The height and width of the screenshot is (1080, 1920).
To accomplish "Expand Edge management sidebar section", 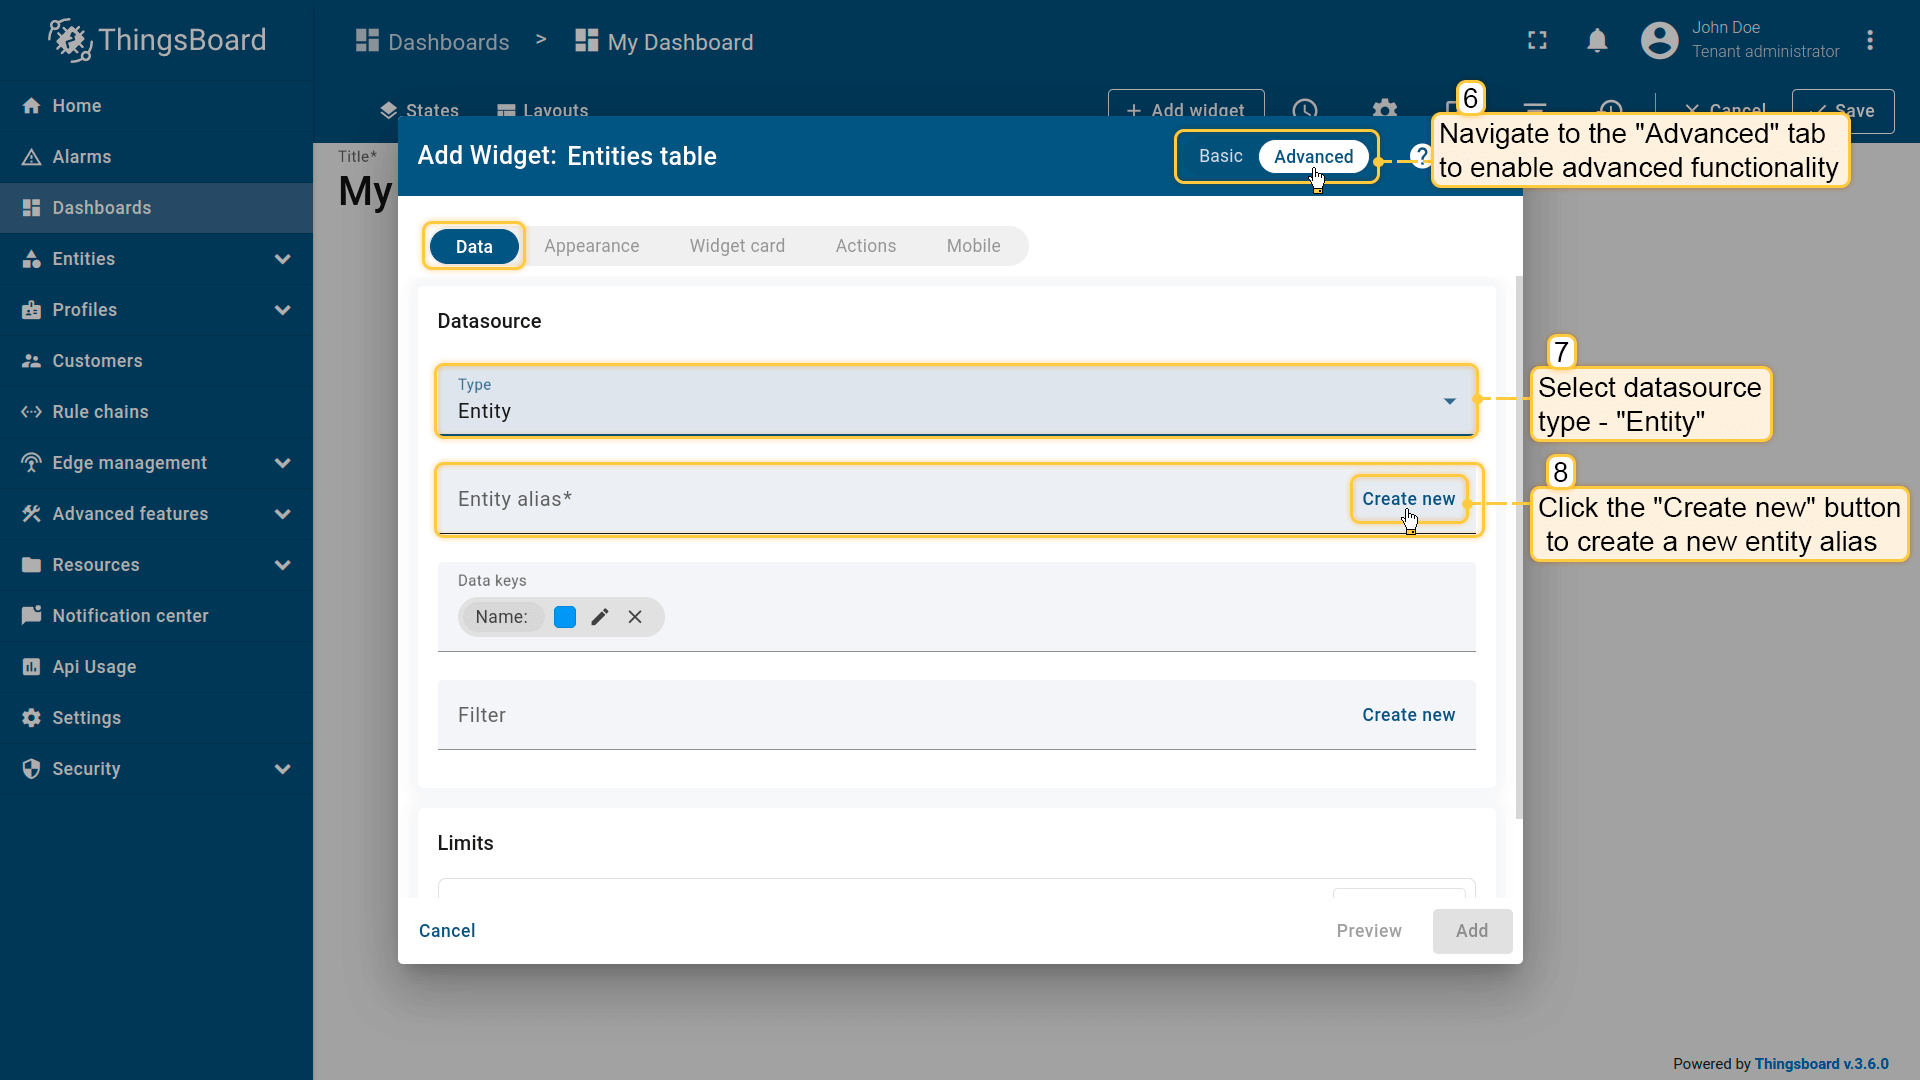I will point(282,463).
